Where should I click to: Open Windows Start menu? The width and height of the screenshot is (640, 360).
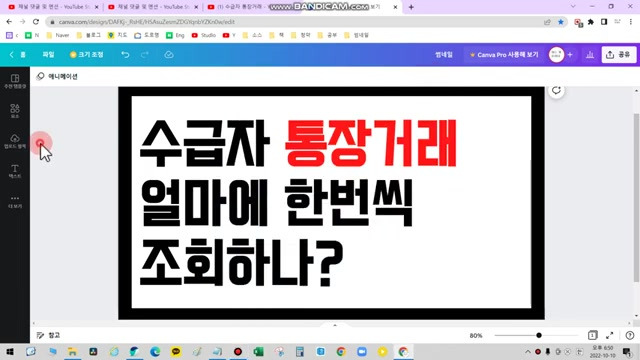click(x=10, y=351)
